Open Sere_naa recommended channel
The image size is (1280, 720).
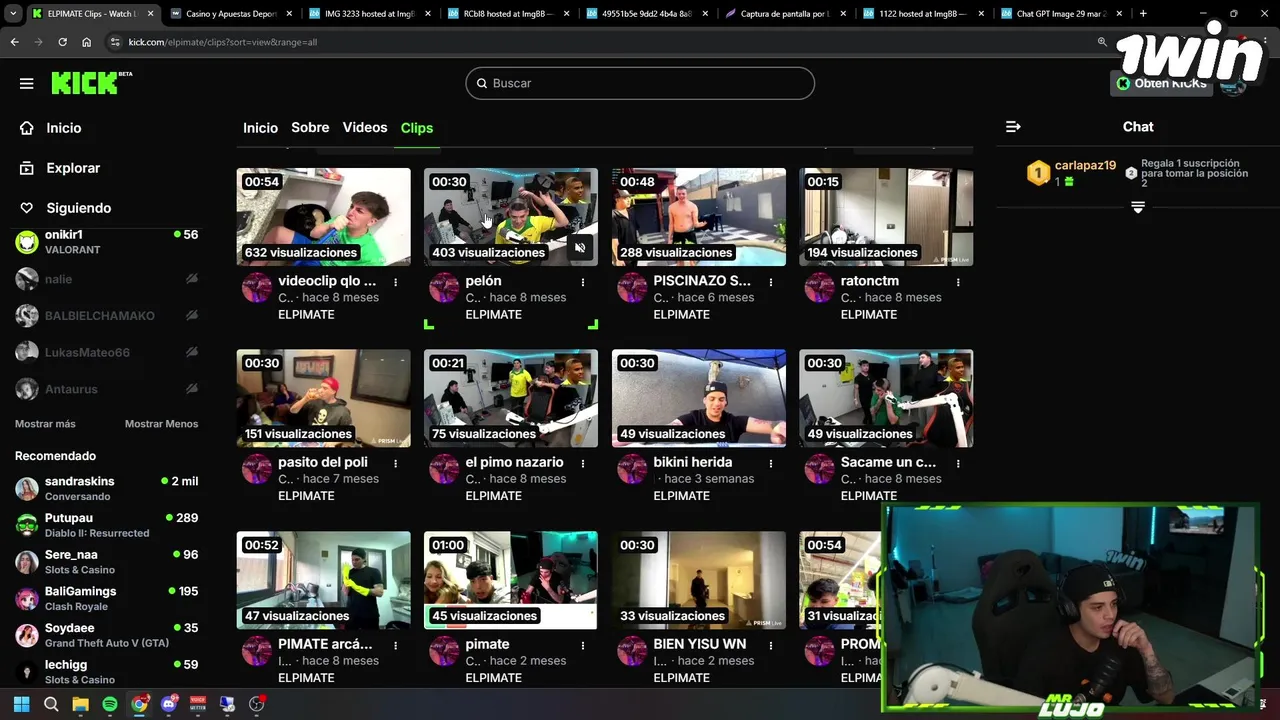106,562
